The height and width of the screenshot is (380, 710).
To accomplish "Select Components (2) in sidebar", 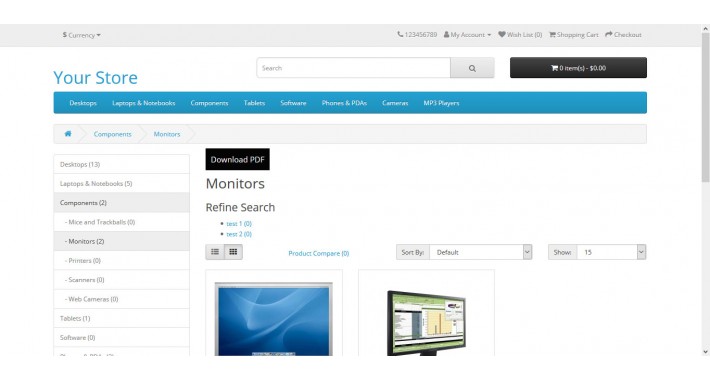I will point(121,203).
